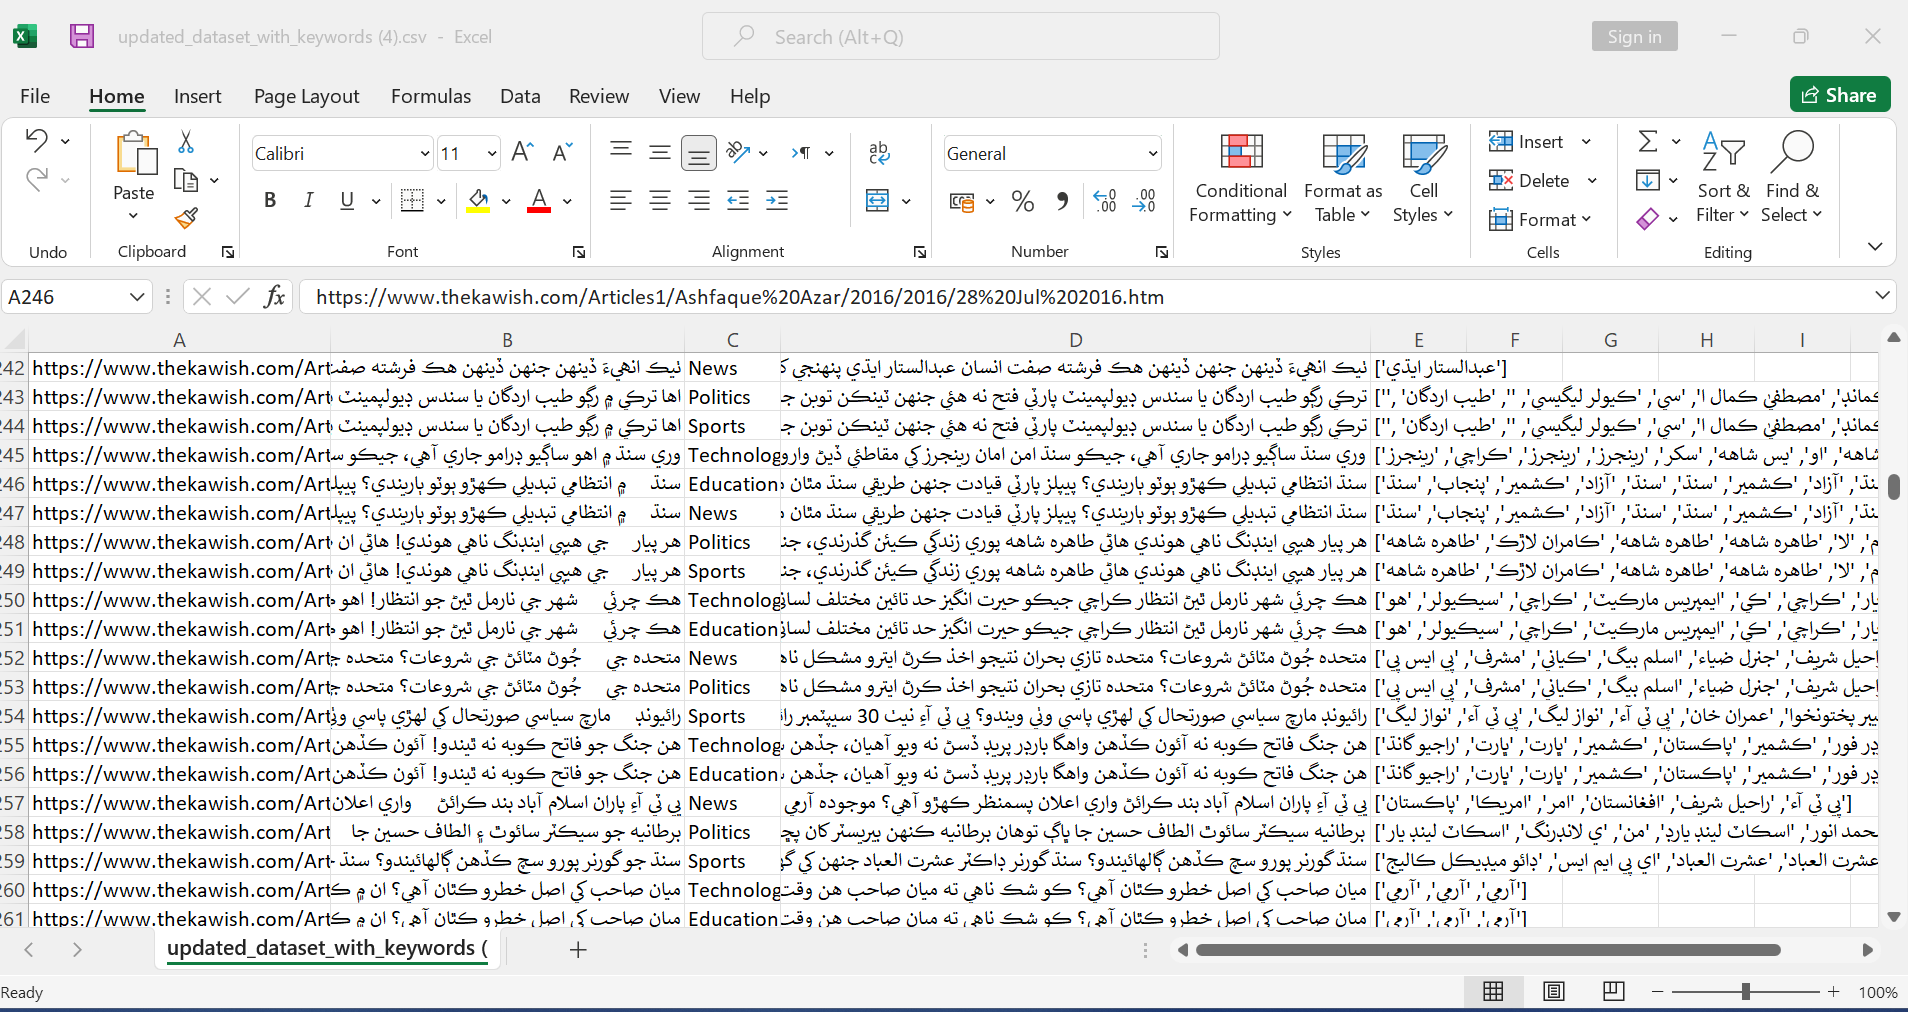Click the AutoSum sigma icon
This screenshot has width=1908, height=1012.
click(x=1648, y=141)
